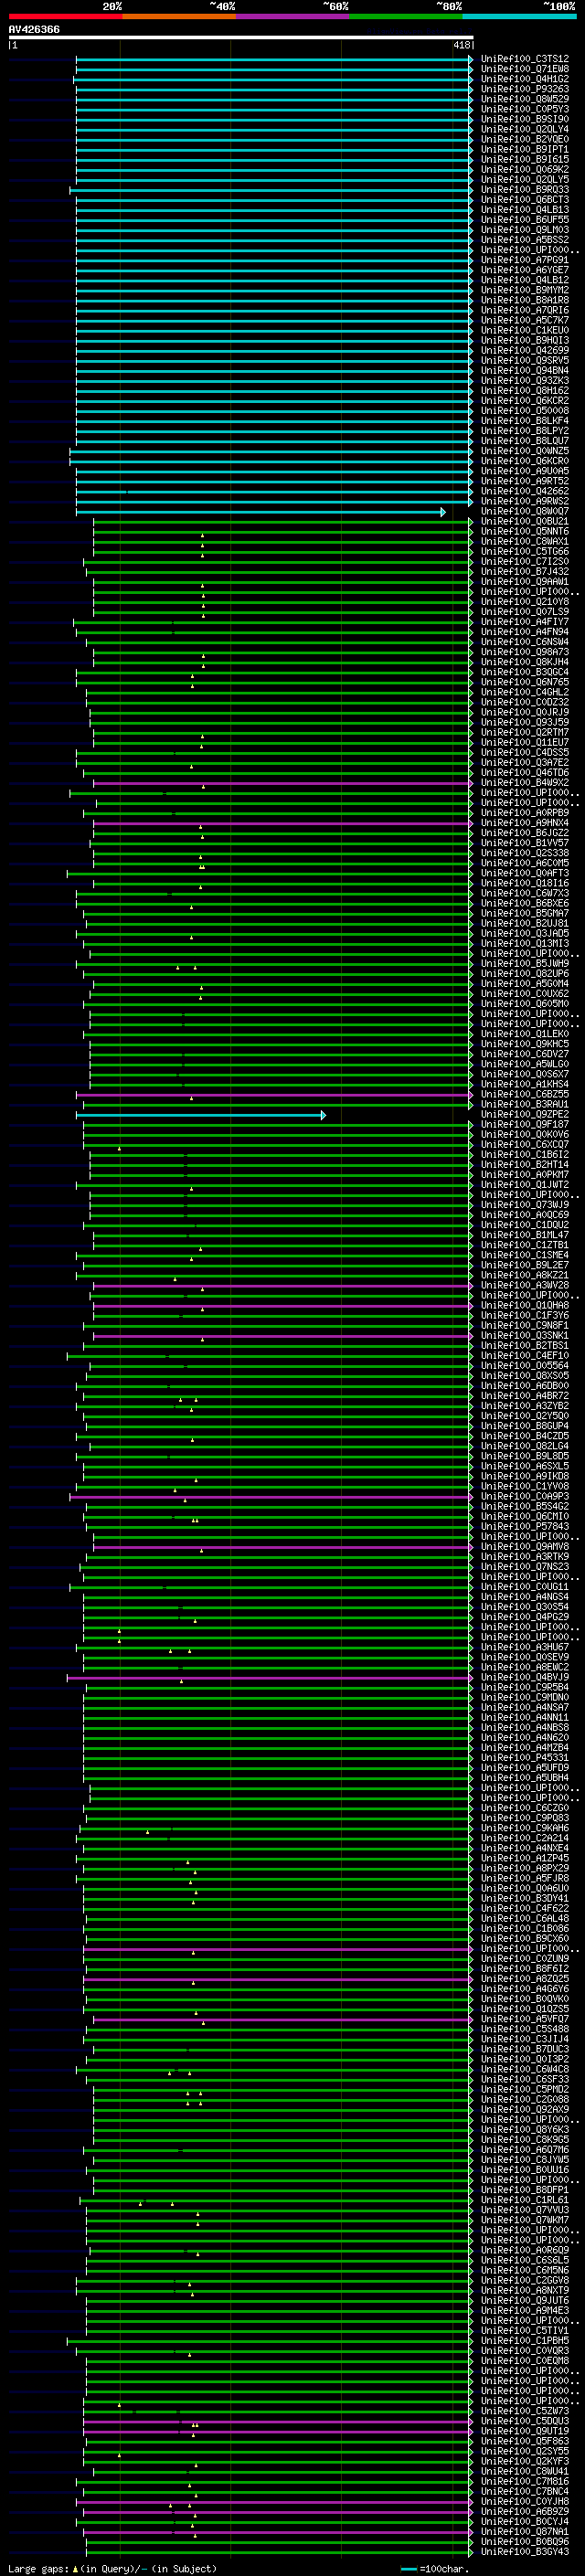The width and height of the screenshot is (585, 2576).
Task: Click the cyan bar for UniRef100_B9RQ33
Action: (x=271, y=190)
